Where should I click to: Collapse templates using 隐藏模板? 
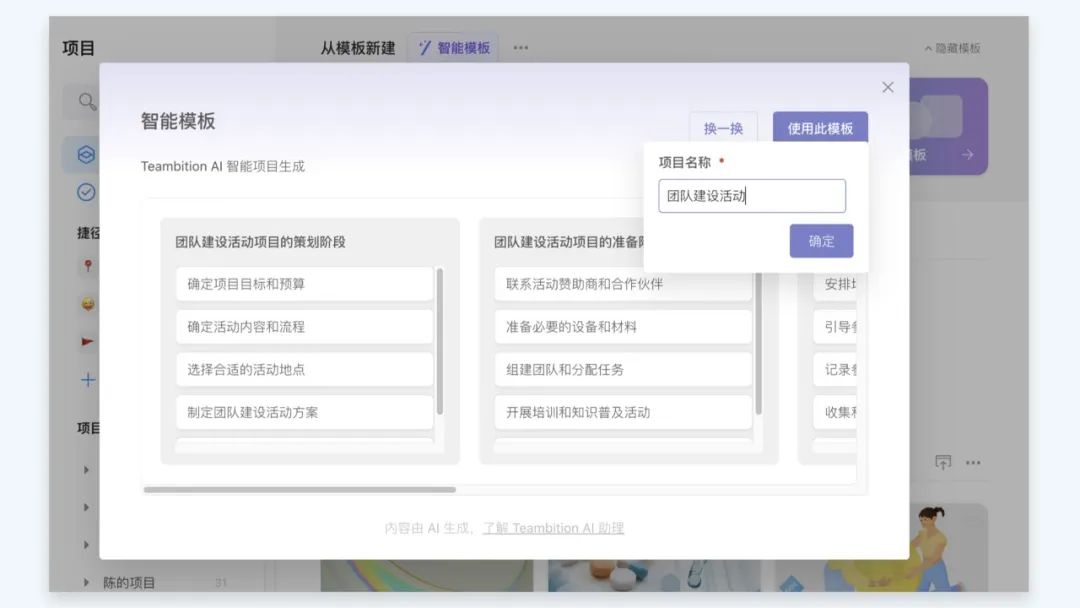[x=951, y=48]
